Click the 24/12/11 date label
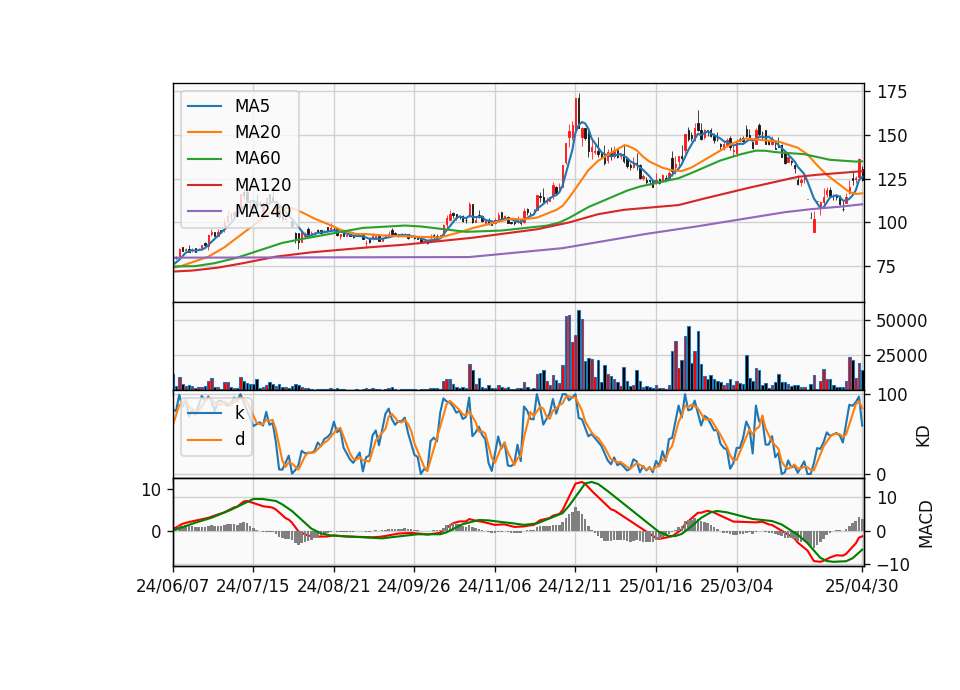 tap(575, 586)
